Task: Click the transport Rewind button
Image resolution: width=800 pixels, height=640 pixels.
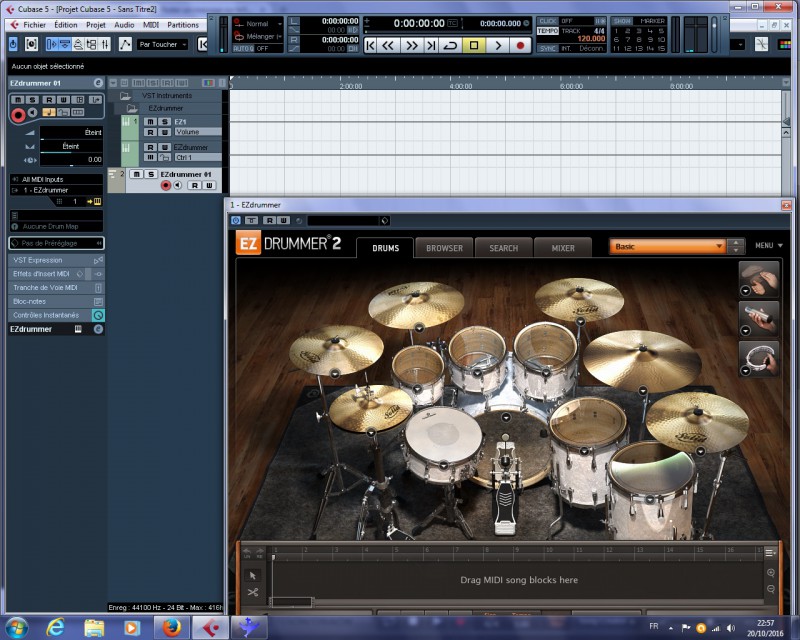Action: tap(388, 45)
